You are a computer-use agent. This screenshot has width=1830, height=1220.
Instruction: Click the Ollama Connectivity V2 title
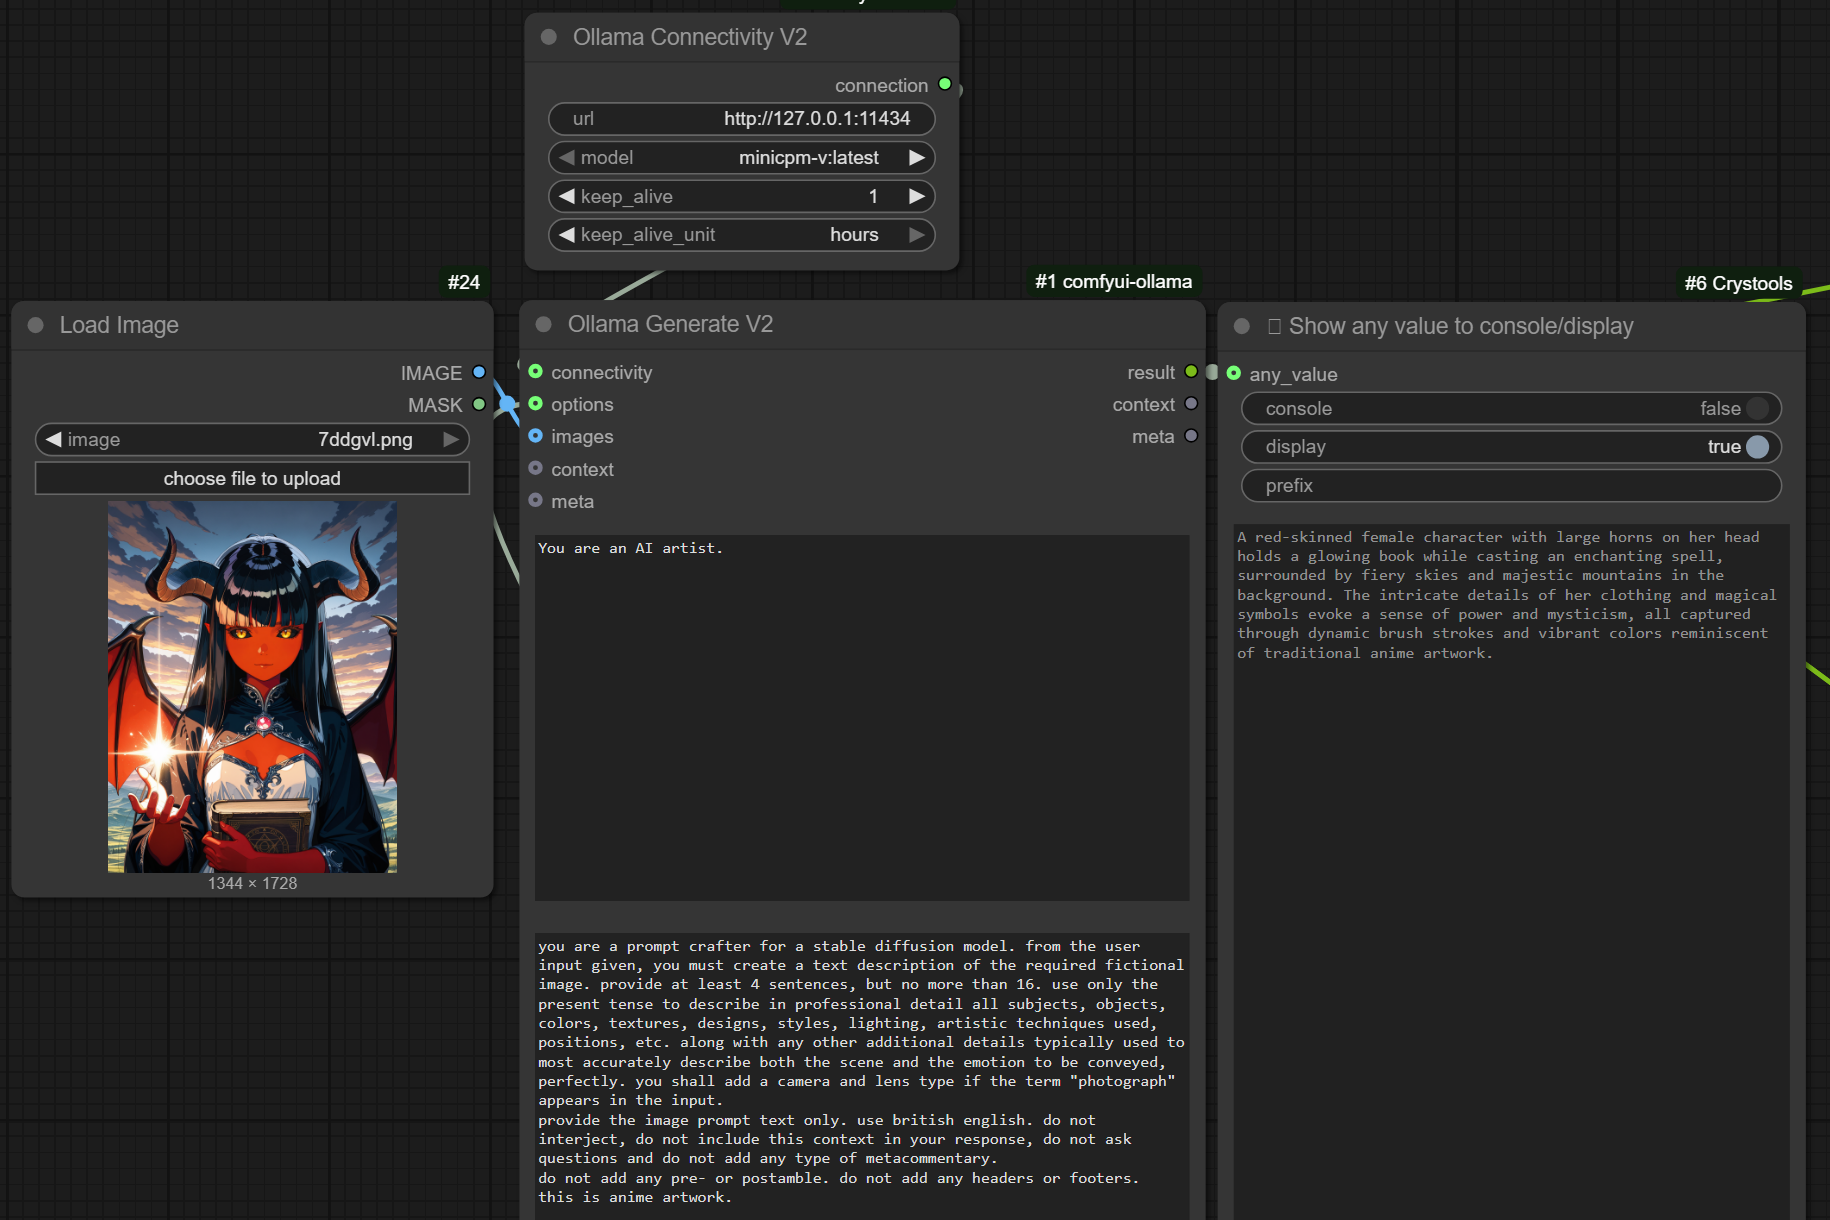(690, 37)
